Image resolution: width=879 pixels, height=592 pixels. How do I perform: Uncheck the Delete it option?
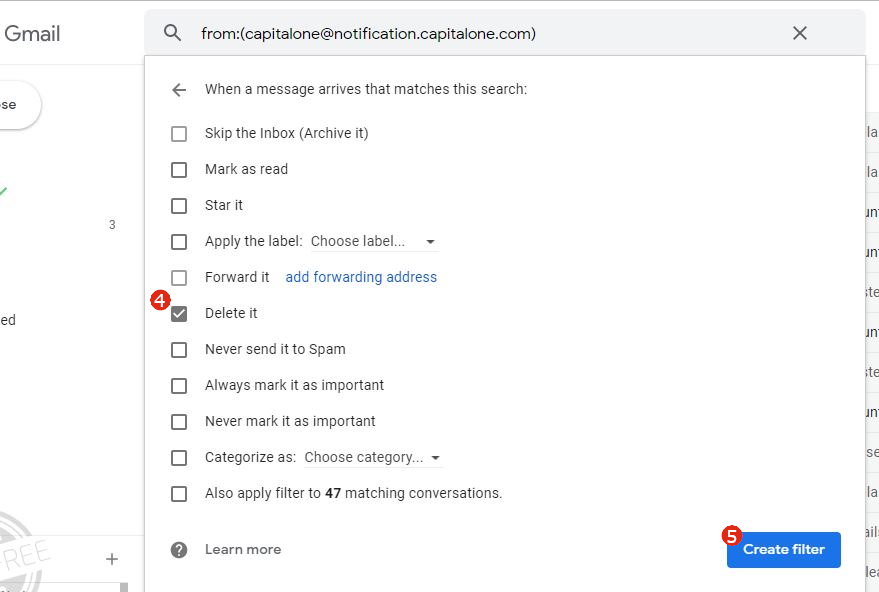[179, 313]
